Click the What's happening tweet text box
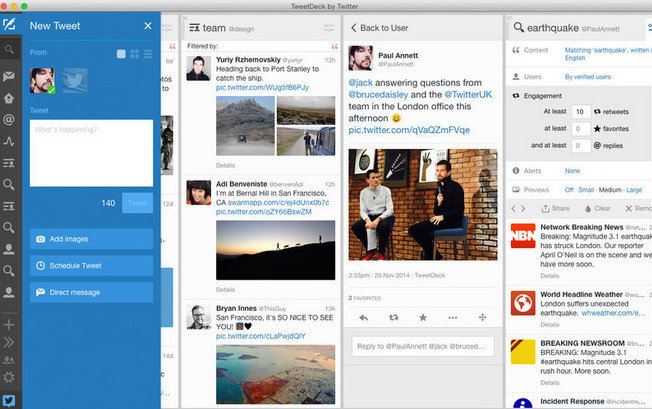 [x=91, y=153]
